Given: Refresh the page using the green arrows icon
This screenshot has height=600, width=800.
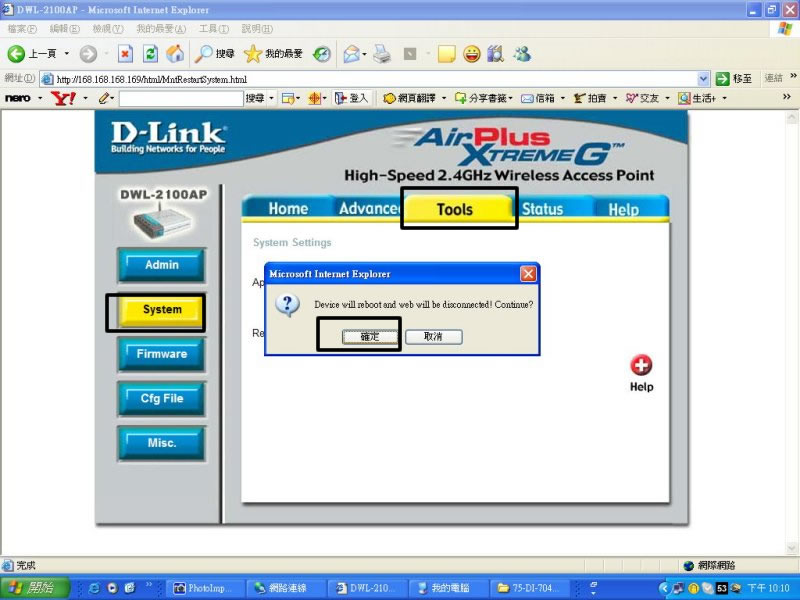Looking at the screenshot, I should click(150, 54).
